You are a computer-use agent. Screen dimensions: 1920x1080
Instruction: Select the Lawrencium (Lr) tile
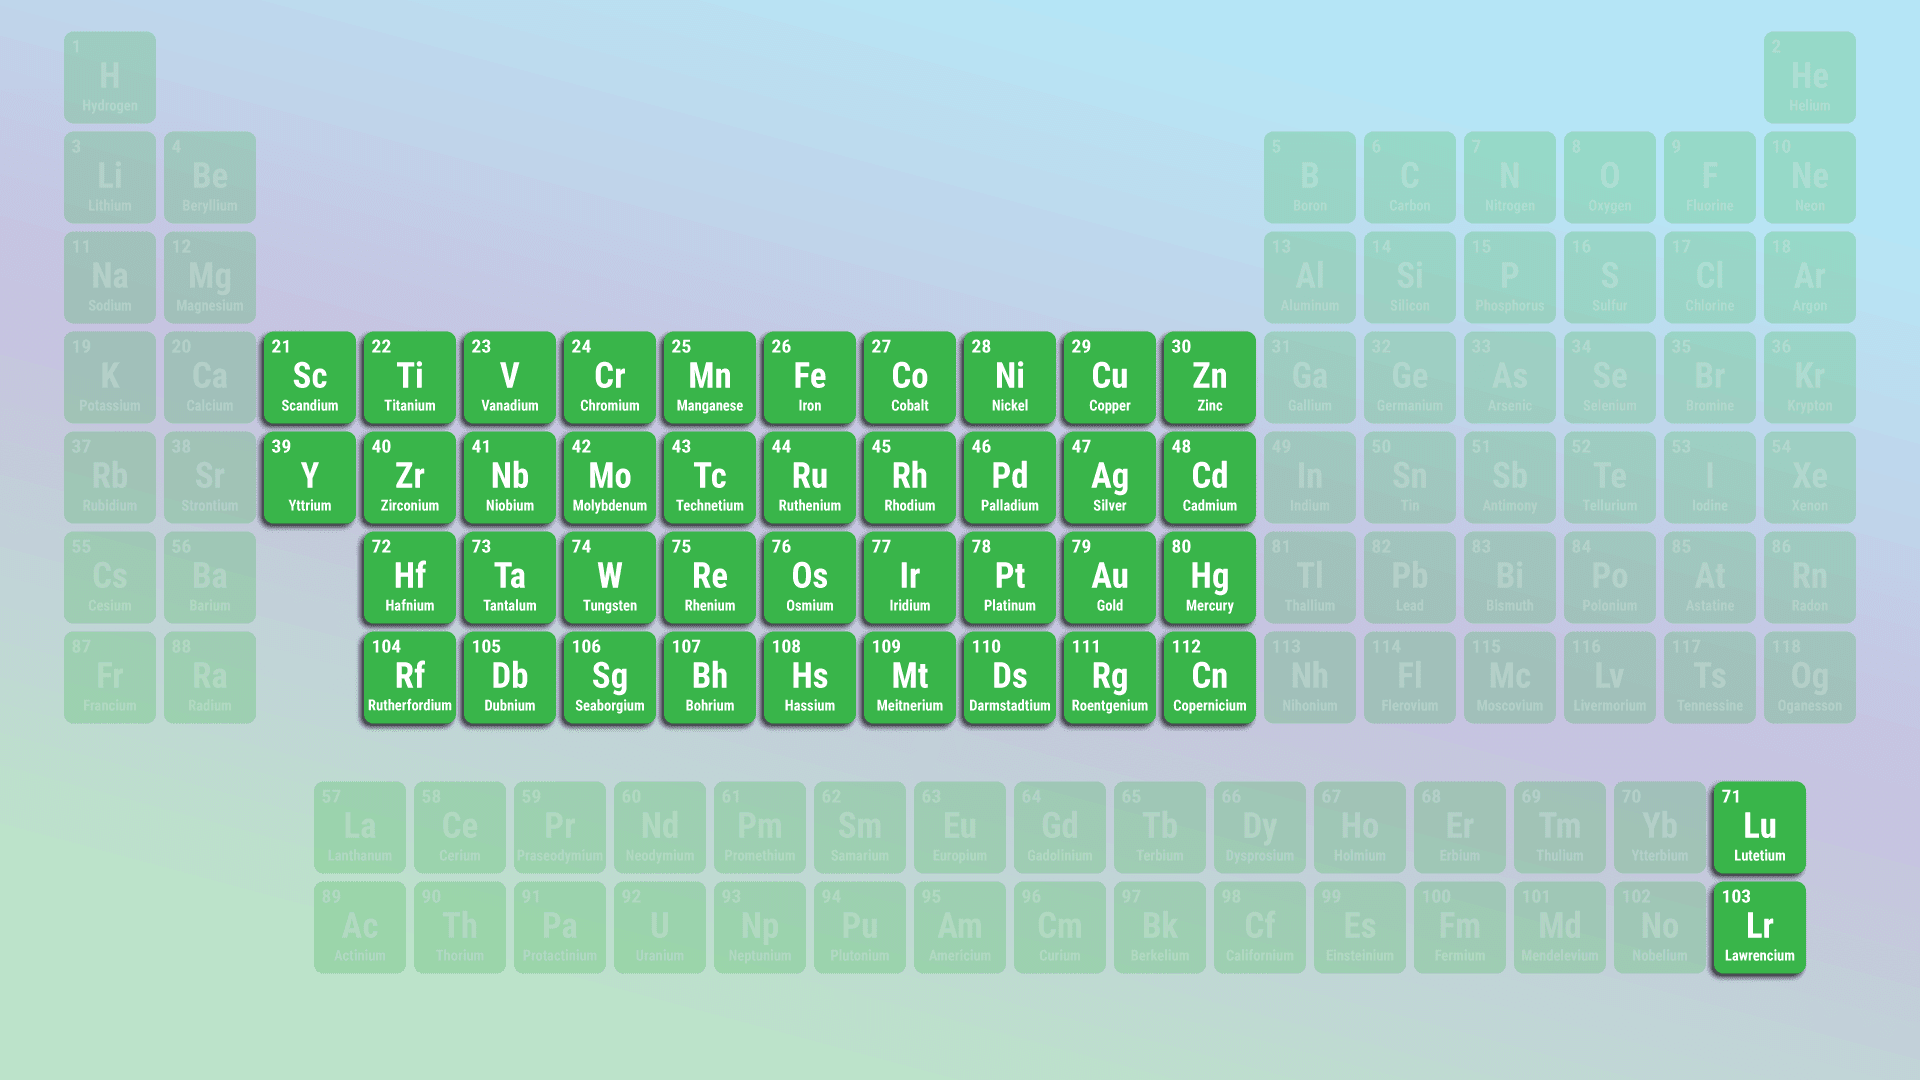[1759, 927]
